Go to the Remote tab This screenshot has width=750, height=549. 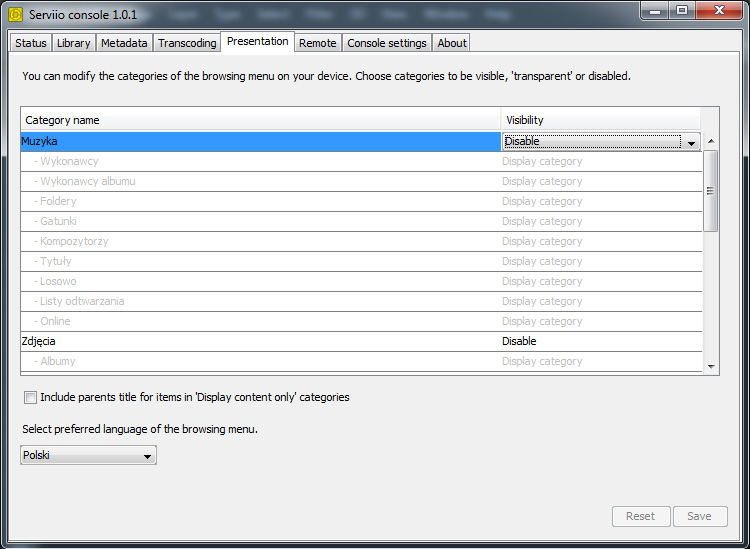click(318, 43)
